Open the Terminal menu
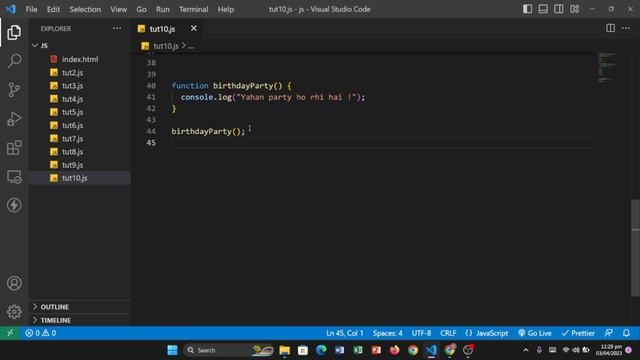640x360 pixels. [x=193, y=9]
